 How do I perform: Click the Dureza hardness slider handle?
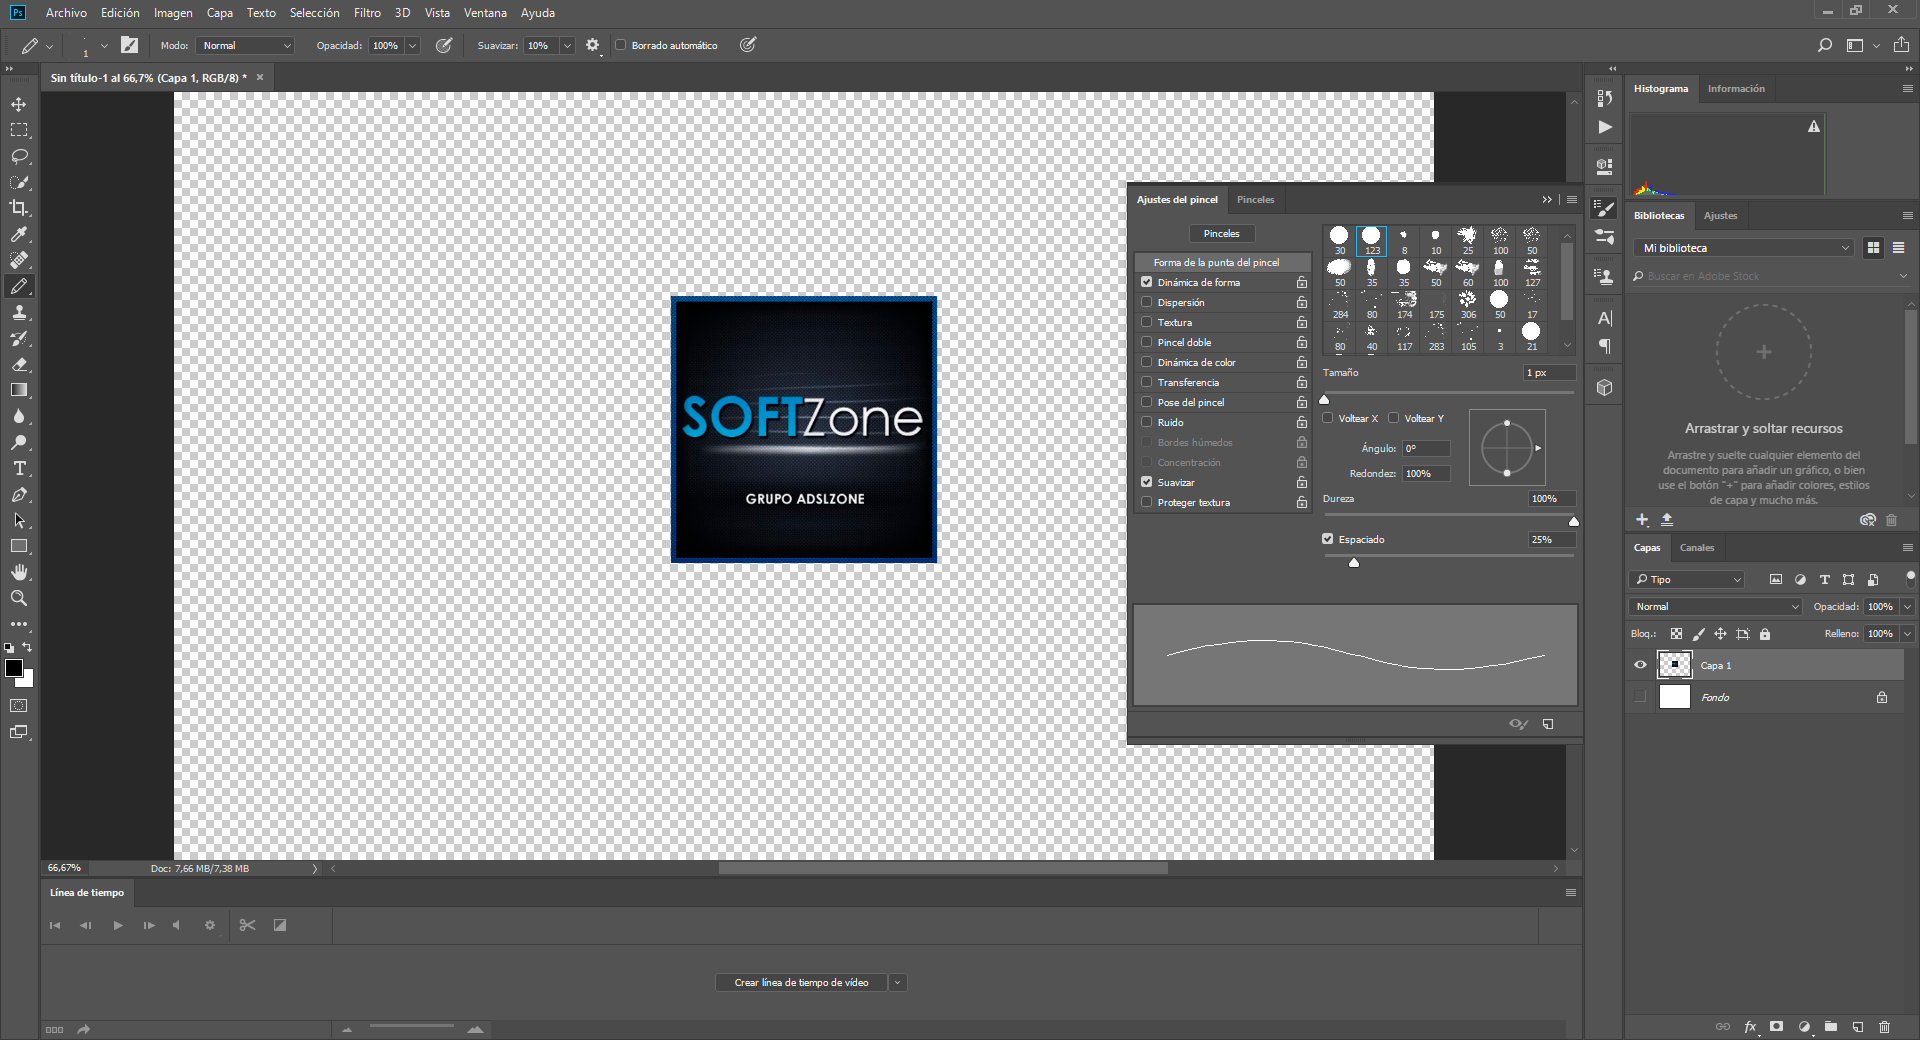pos(1574,521)
